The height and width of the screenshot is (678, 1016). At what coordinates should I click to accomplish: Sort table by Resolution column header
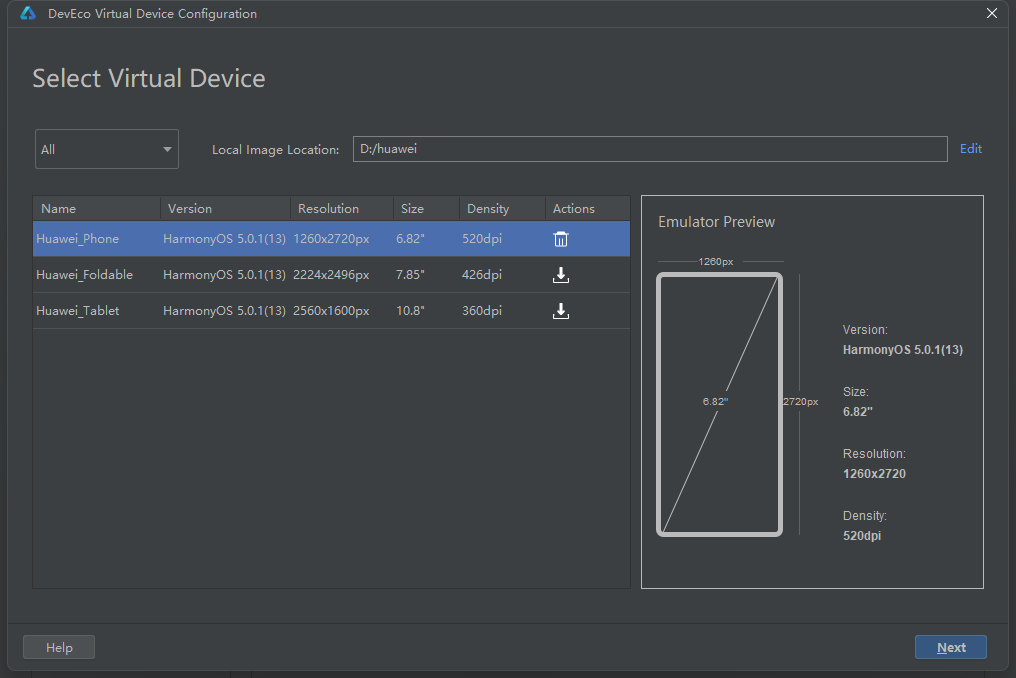point(342,209)
